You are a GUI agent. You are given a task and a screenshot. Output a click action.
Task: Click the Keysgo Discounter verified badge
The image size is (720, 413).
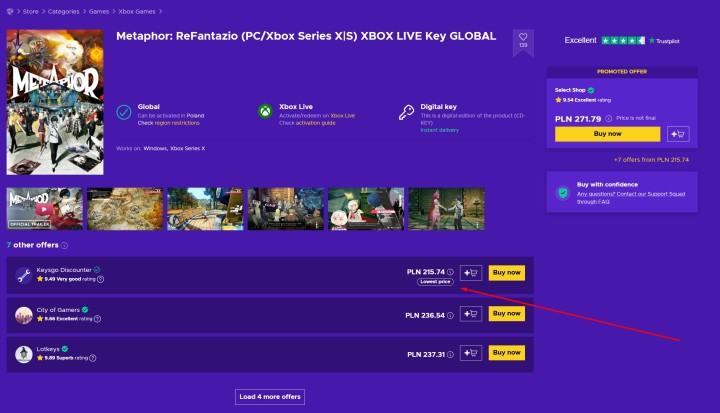(97, 270)
